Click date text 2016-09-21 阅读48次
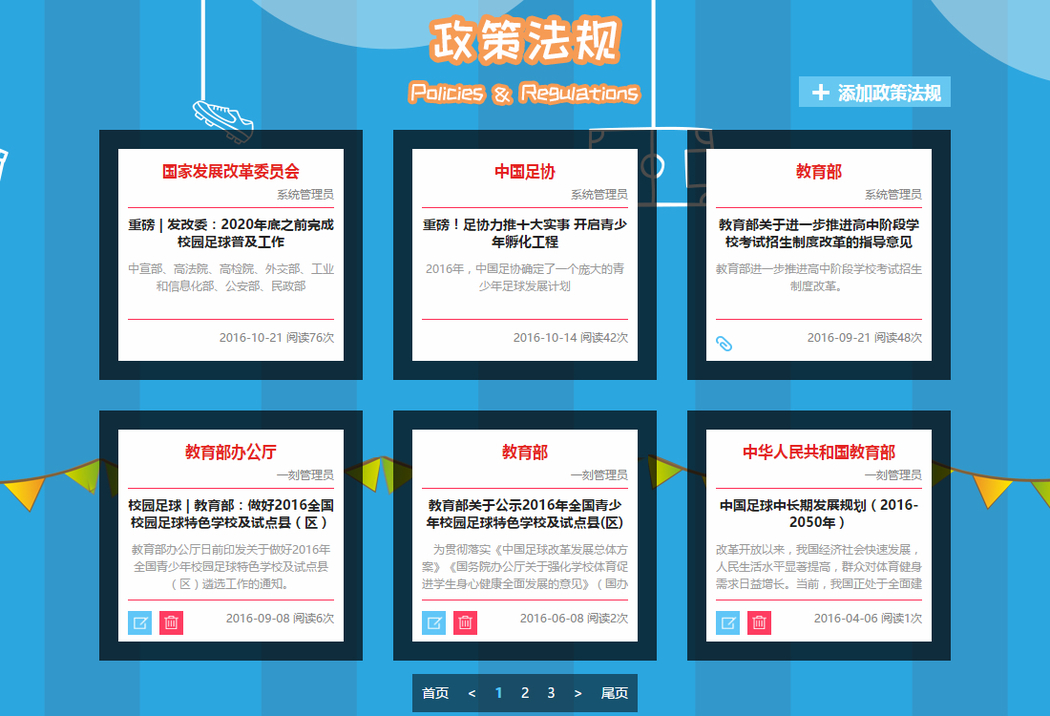The height and width of the screenshot is (716, 1050). [865, 338]
